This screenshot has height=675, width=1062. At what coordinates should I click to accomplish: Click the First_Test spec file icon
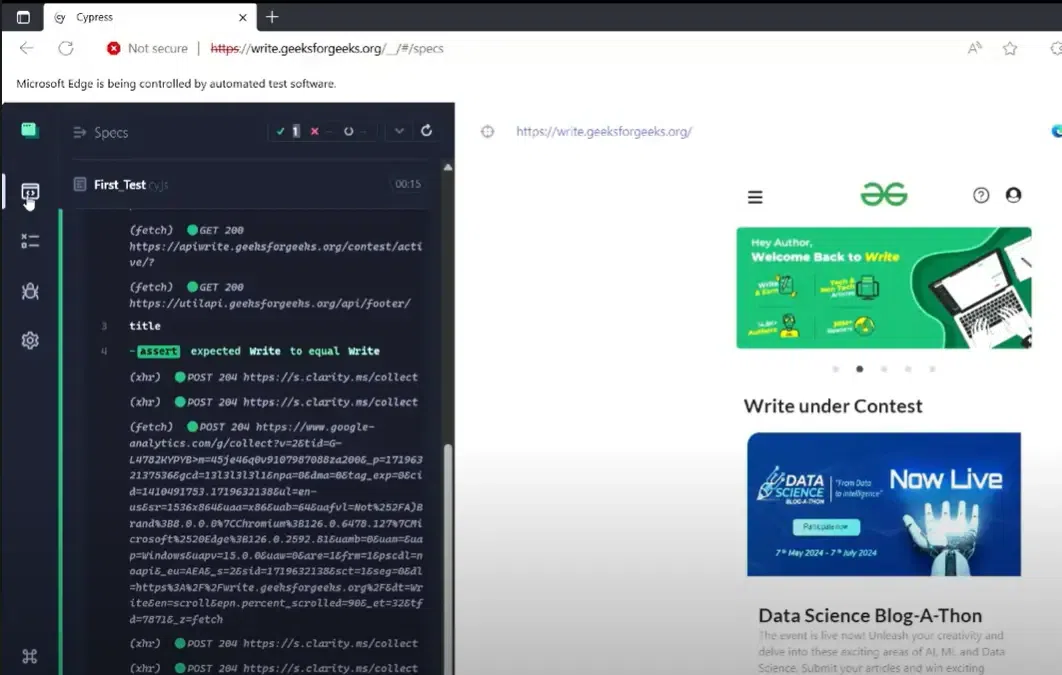80,184
